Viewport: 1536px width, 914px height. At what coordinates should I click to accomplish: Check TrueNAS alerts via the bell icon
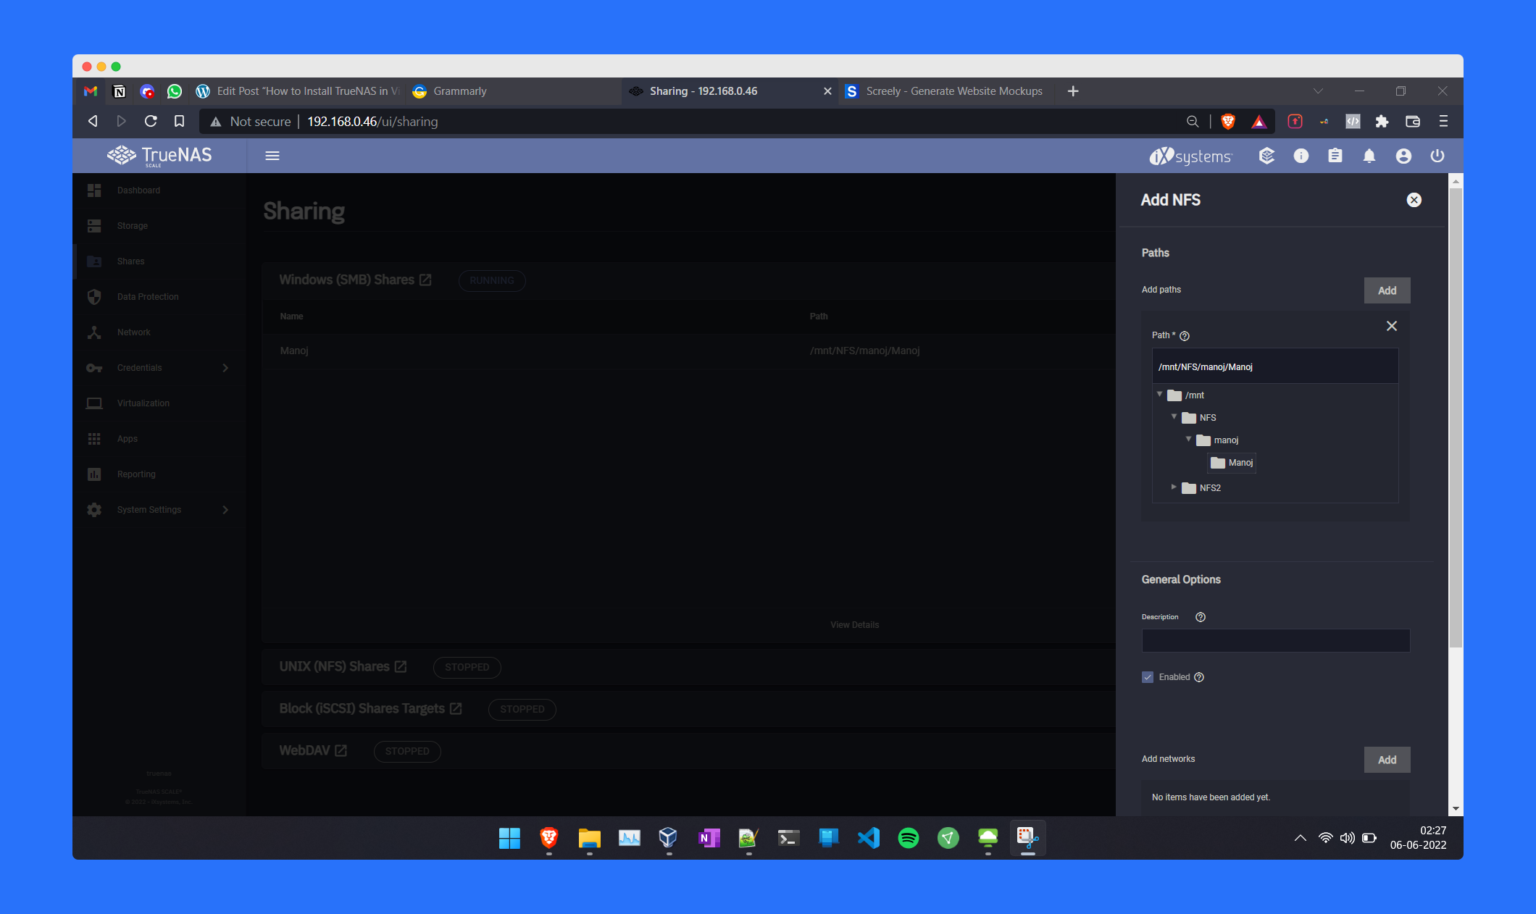(1369, 156)
